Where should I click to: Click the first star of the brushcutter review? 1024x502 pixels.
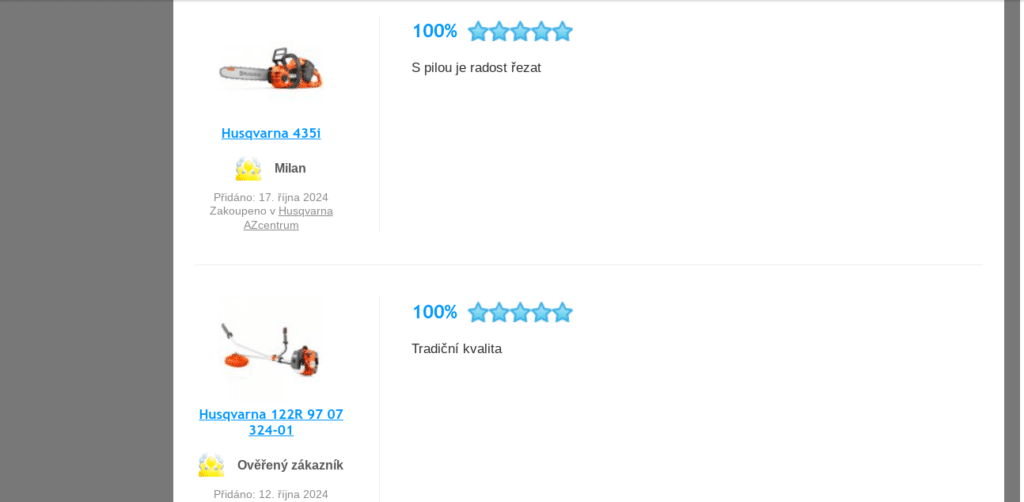click(478, 312)
